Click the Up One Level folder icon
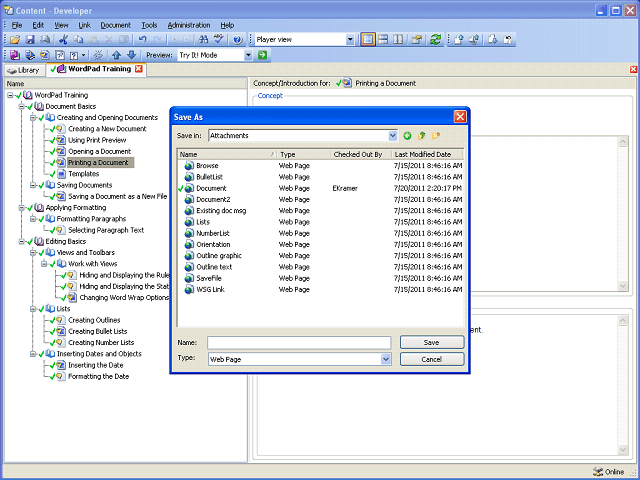 (x=422, y=136)
